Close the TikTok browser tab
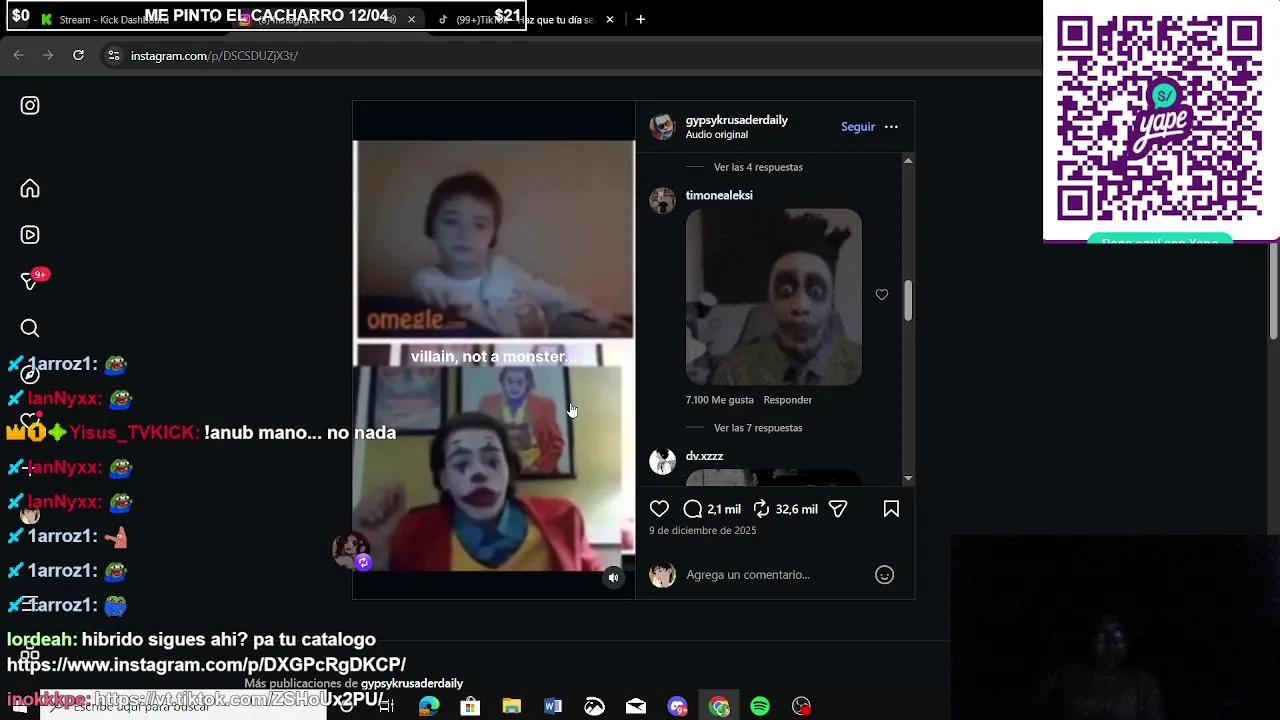The image size is (1280, 720). pos(610,19)
